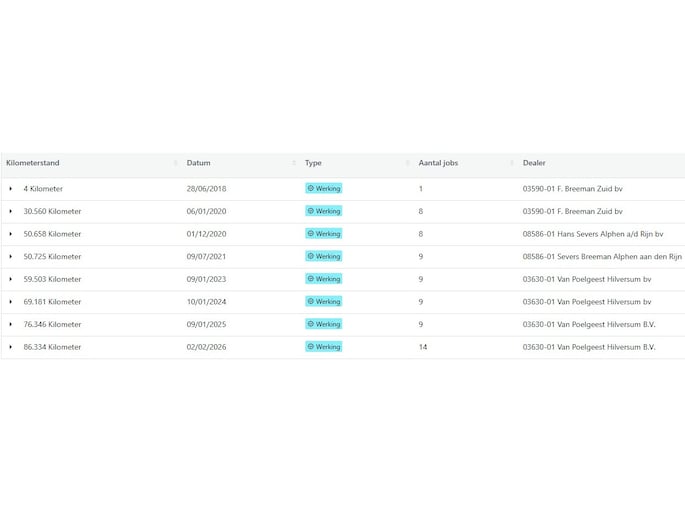Click the sort icon in Aantal jobs column
The height and width of the screenshot is (514, 685).
[x=512, y=163]
